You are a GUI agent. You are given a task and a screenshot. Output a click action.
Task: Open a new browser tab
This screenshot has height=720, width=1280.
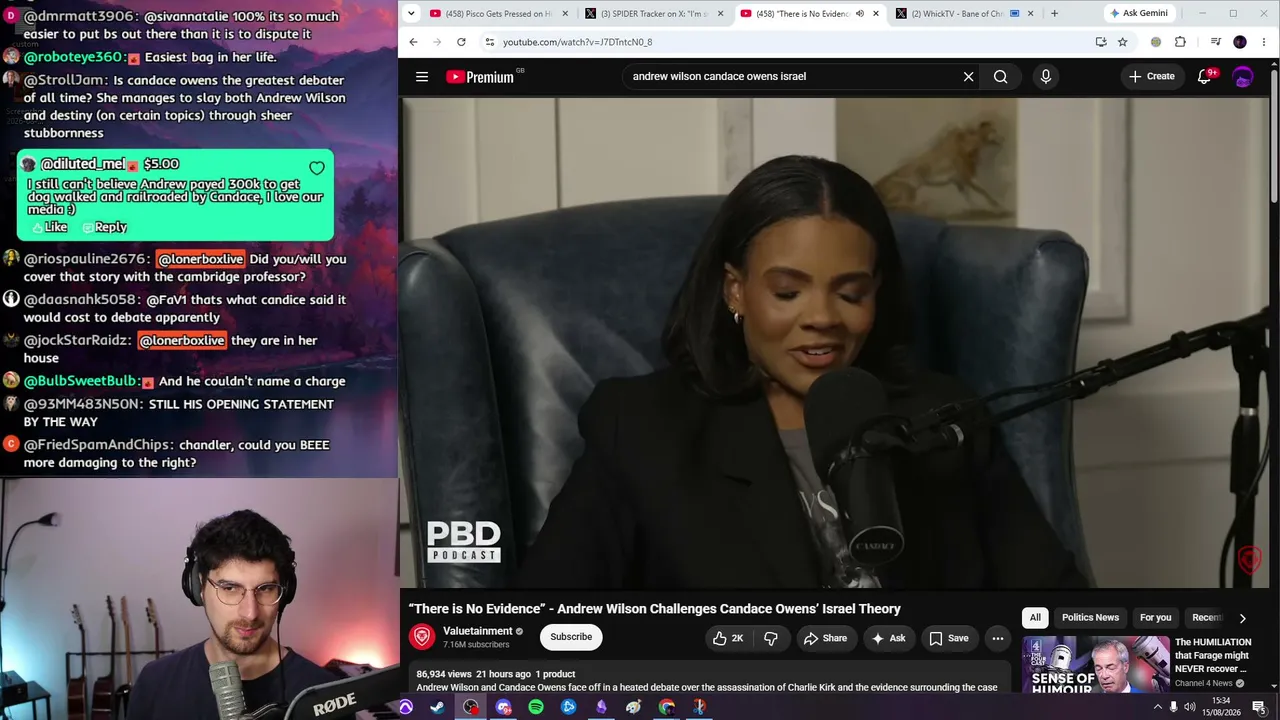pos(1054,14)
